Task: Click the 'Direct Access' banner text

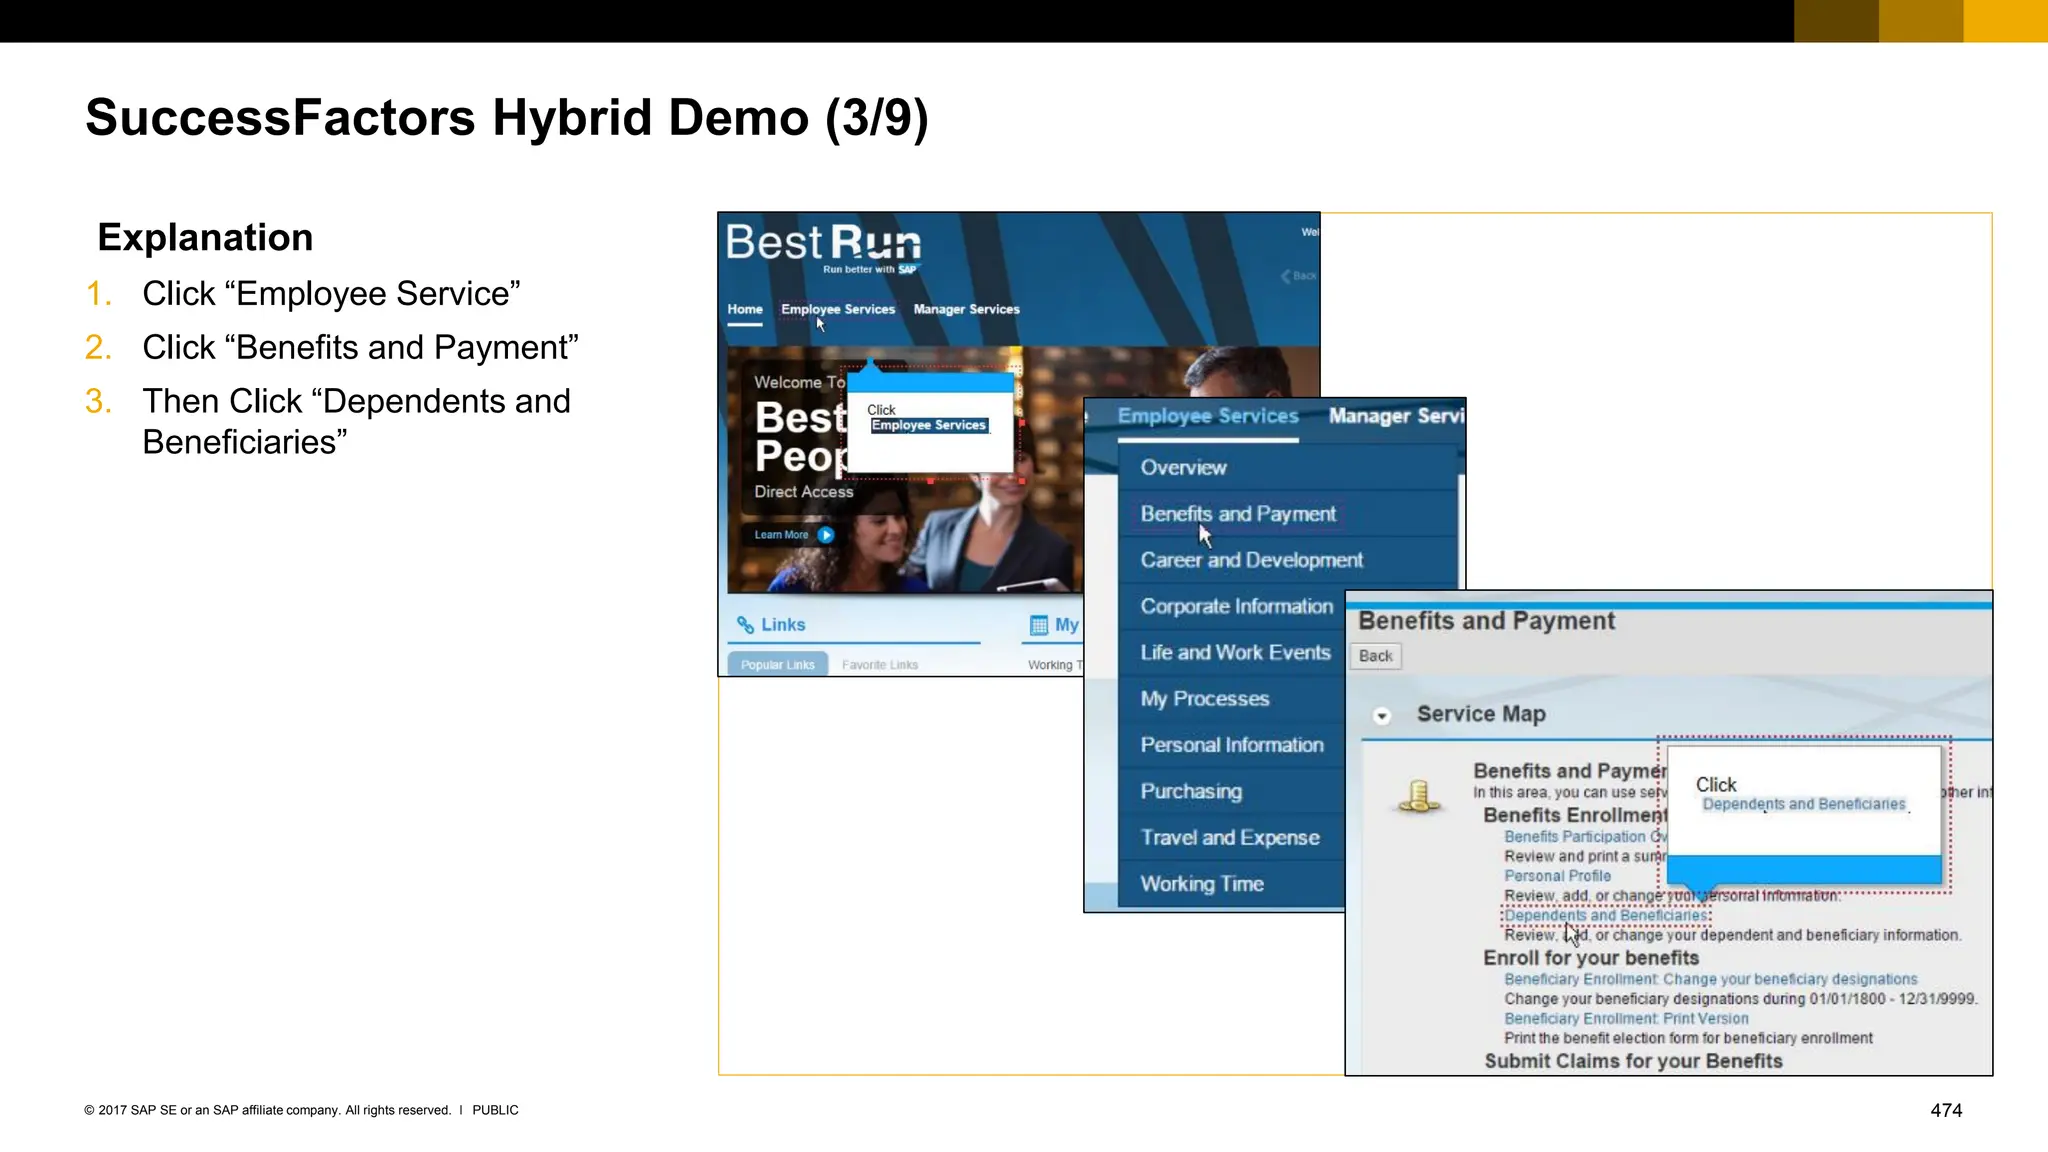Action: tap(804, 492)
